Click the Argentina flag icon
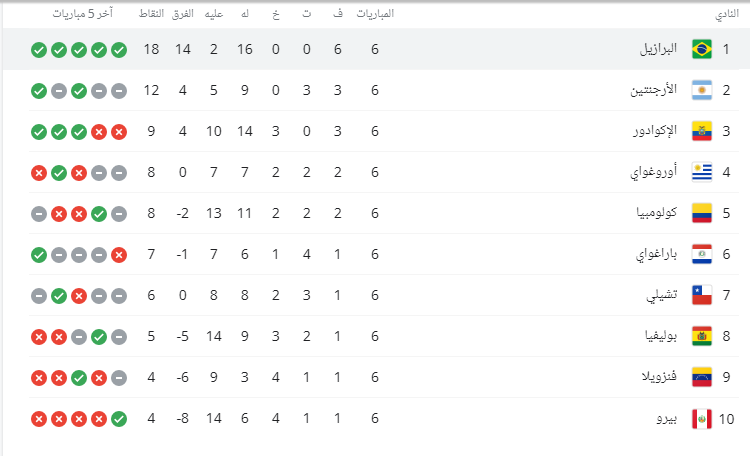This screenshot has height=456, width=750. 701,90
